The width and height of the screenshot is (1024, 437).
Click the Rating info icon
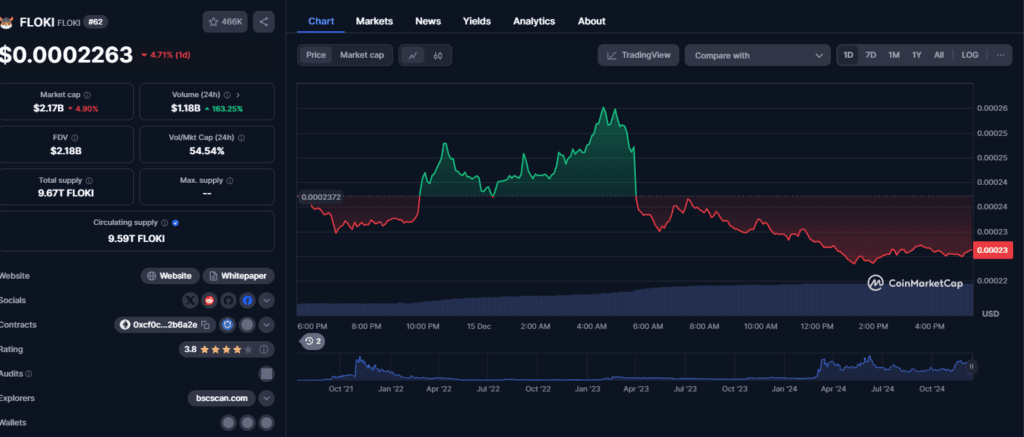[263, 349]
